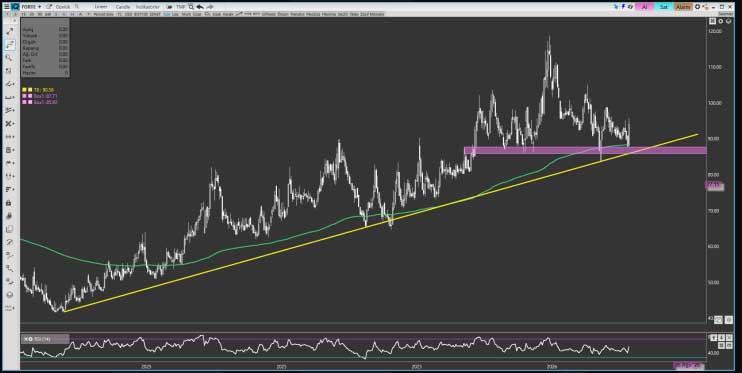Click the copy pages icon in left sidebar
The height and width of the screenshot is (373, 742).
point(9,229)
